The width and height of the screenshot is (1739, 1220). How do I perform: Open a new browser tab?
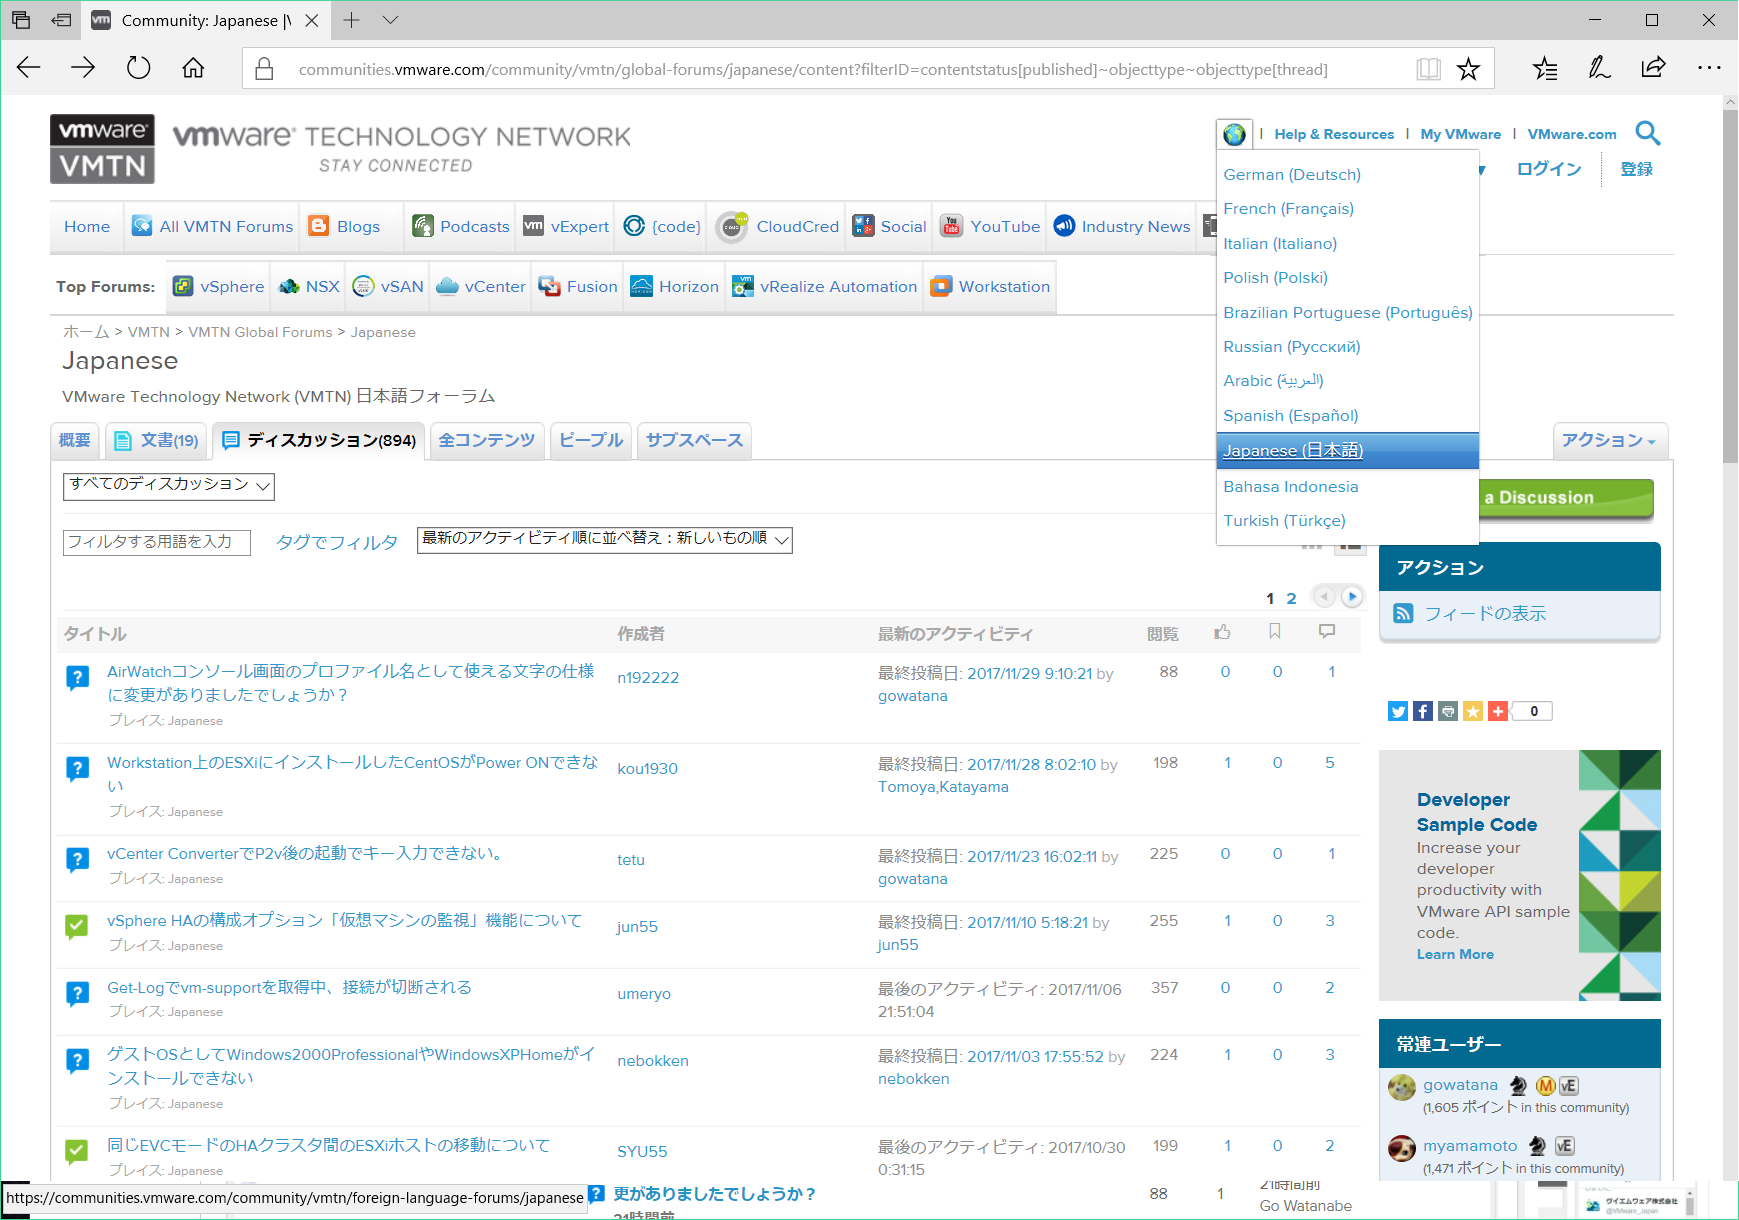tap(351, 20)
